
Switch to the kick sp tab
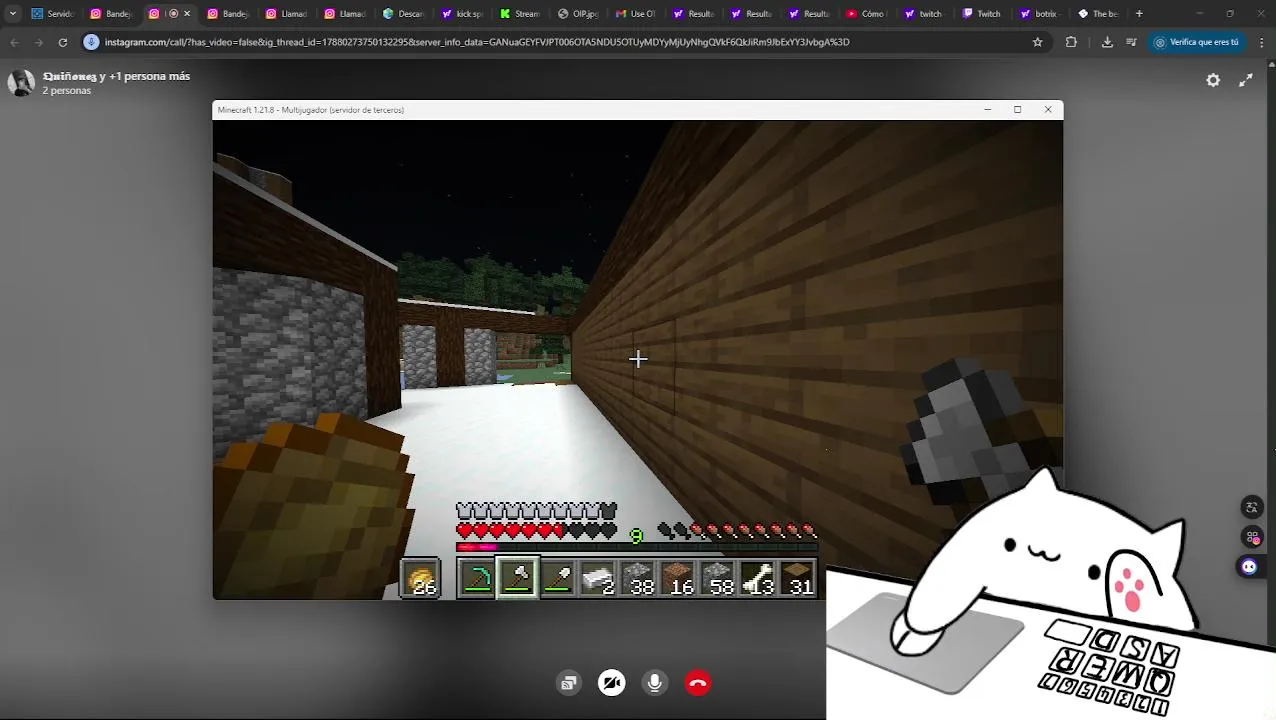click(x=462, y=14)
